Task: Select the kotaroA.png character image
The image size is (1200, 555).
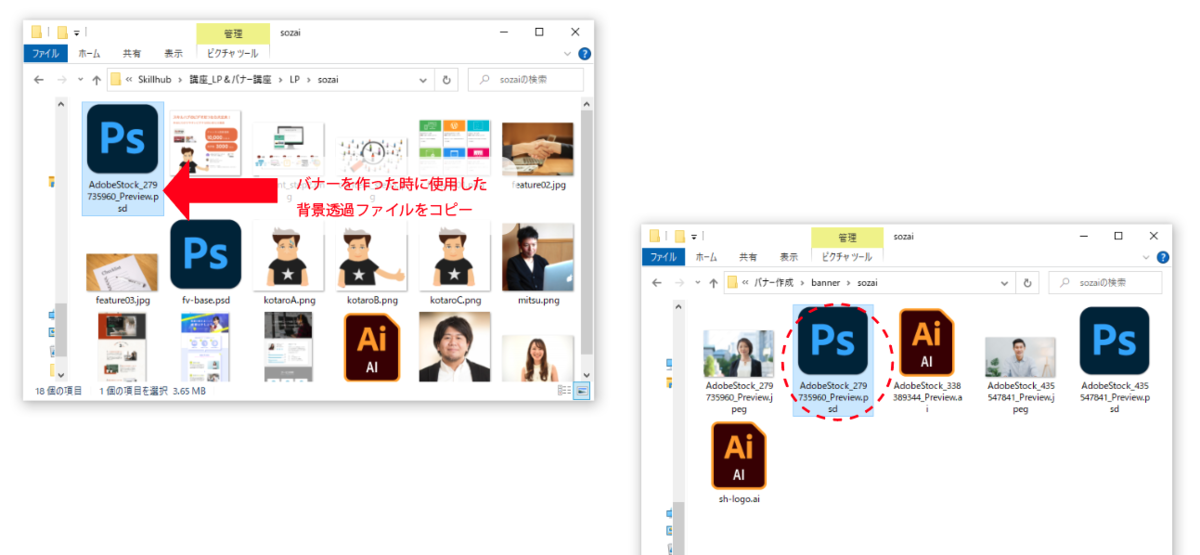Action: tap(289, 262)
